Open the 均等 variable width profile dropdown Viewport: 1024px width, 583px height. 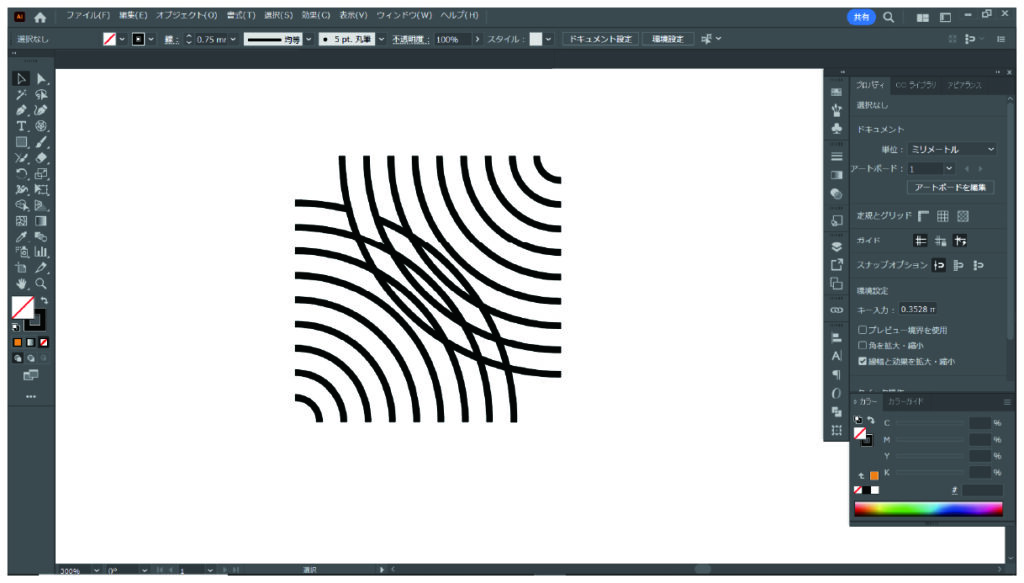tap(309, 39)
